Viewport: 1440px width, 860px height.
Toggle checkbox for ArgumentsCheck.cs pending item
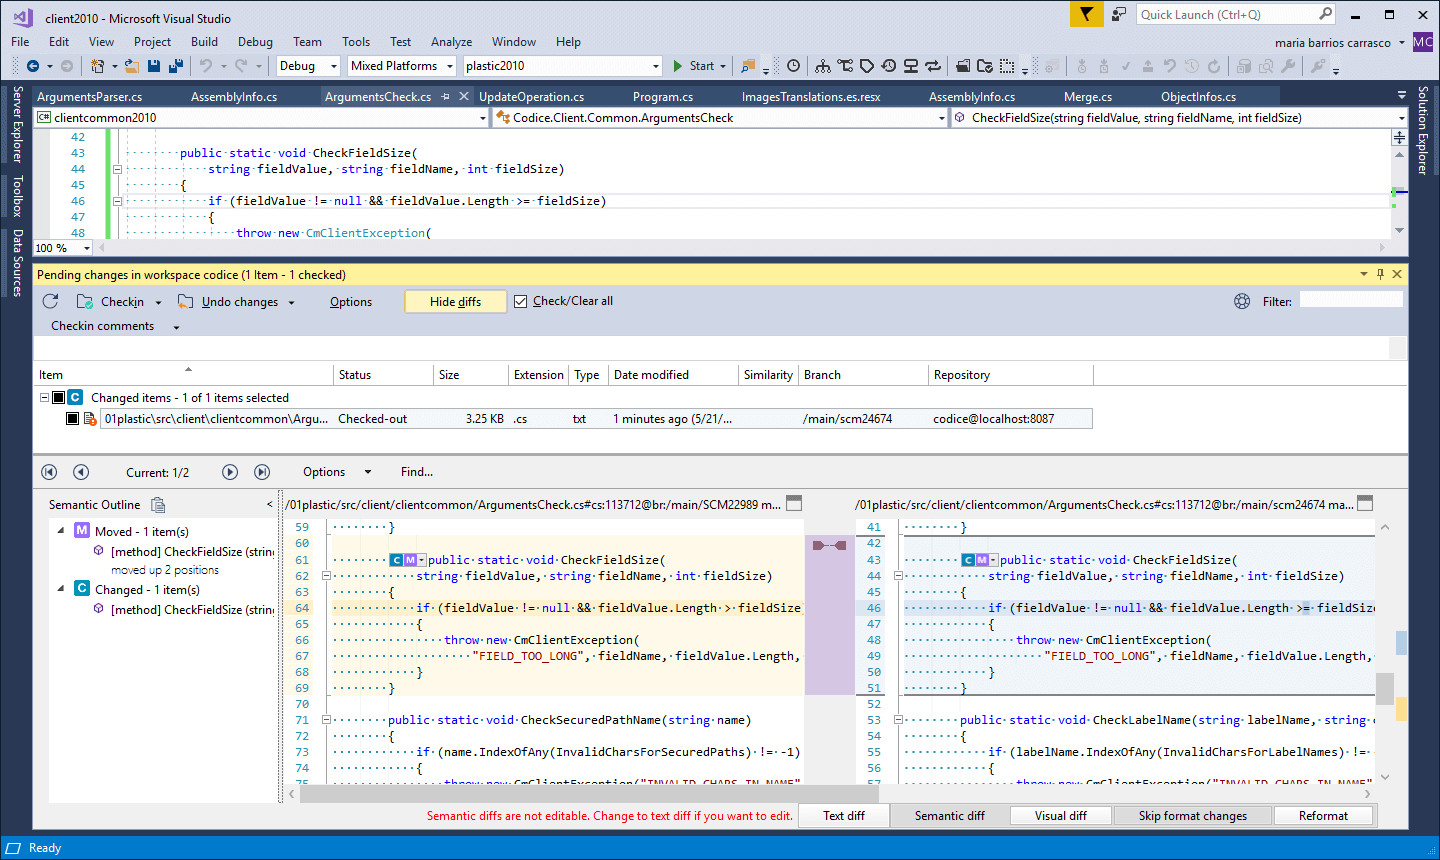point(73,419)
